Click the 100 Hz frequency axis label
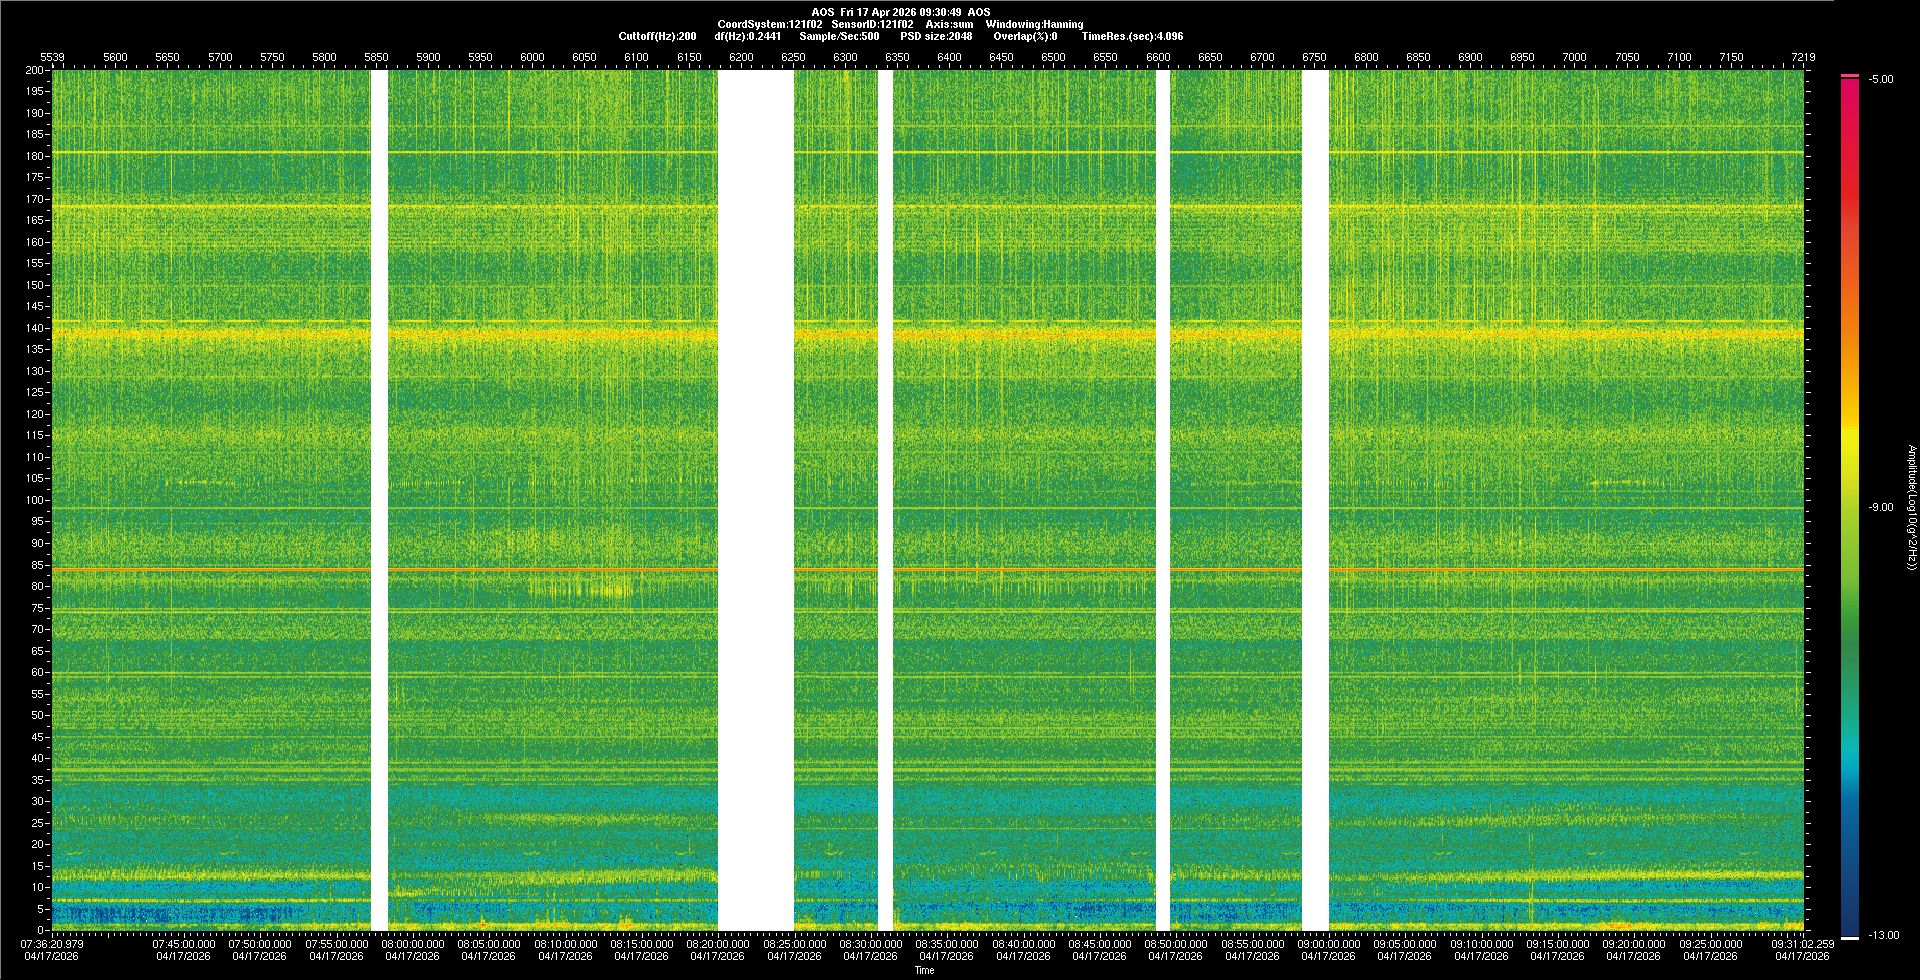This screenshot has width=1920, height=980. click(34, 500)
